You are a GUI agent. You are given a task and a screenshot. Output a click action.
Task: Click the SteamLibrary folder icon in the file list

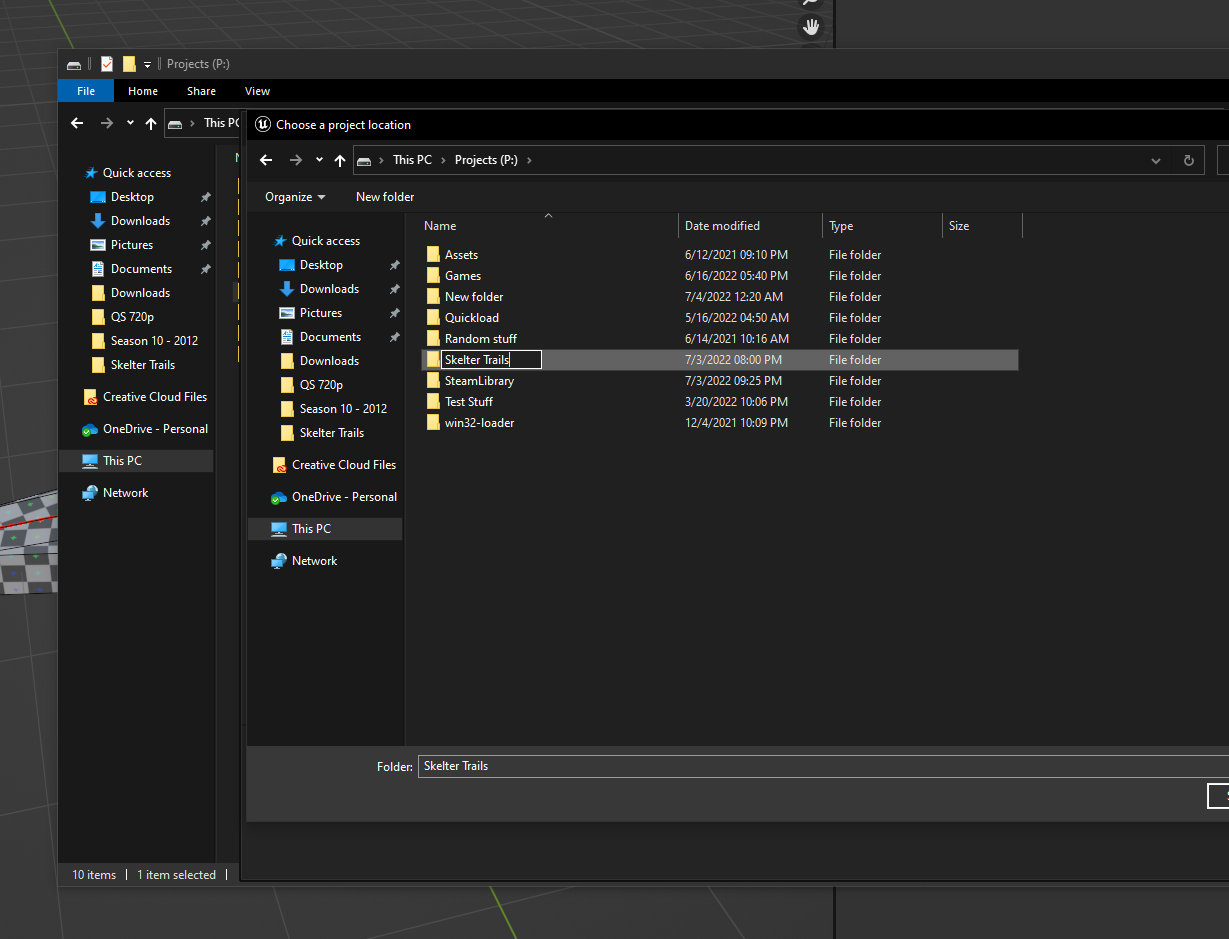[x=433, y=381]
